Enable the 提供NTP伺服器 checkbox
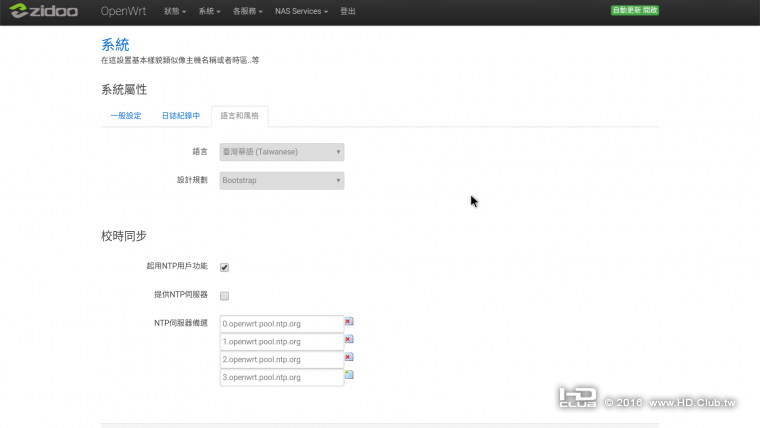 click(224, 296)
